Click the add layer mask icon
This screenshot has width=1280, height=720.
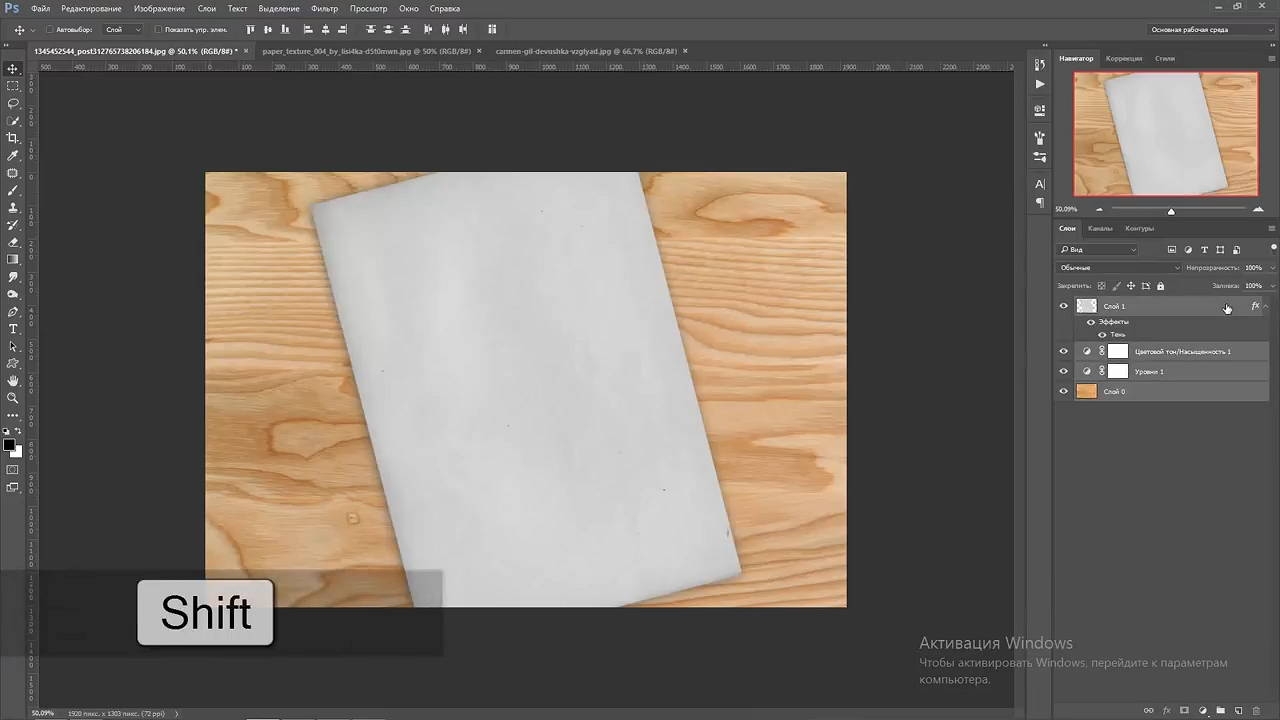click(x=1184, y=711)
